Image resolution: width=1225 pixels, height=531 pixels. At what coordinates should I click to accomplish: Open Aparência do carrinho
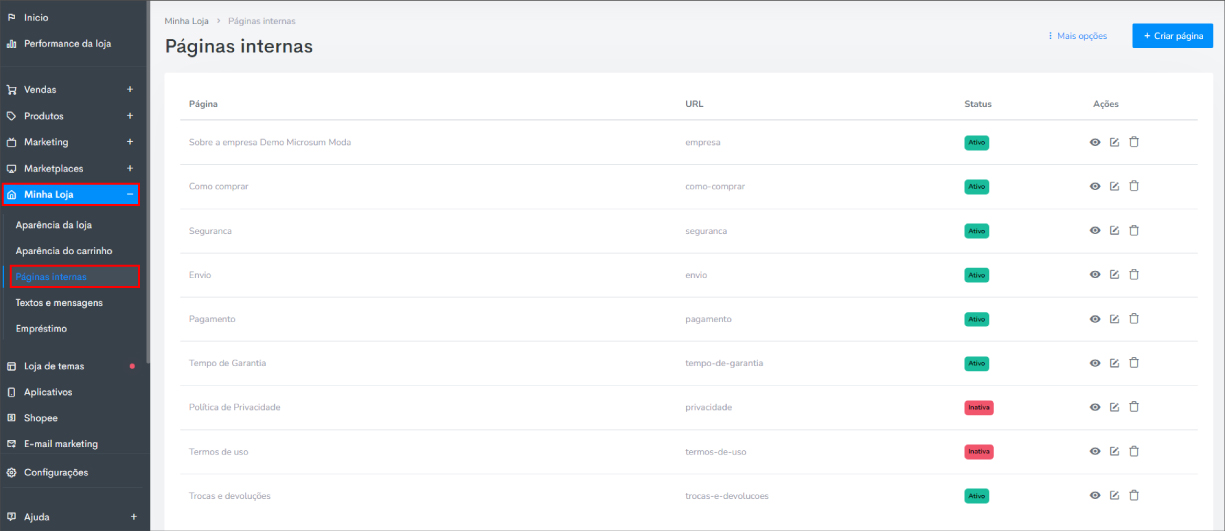pyautogui.click(x=64, y=251)
